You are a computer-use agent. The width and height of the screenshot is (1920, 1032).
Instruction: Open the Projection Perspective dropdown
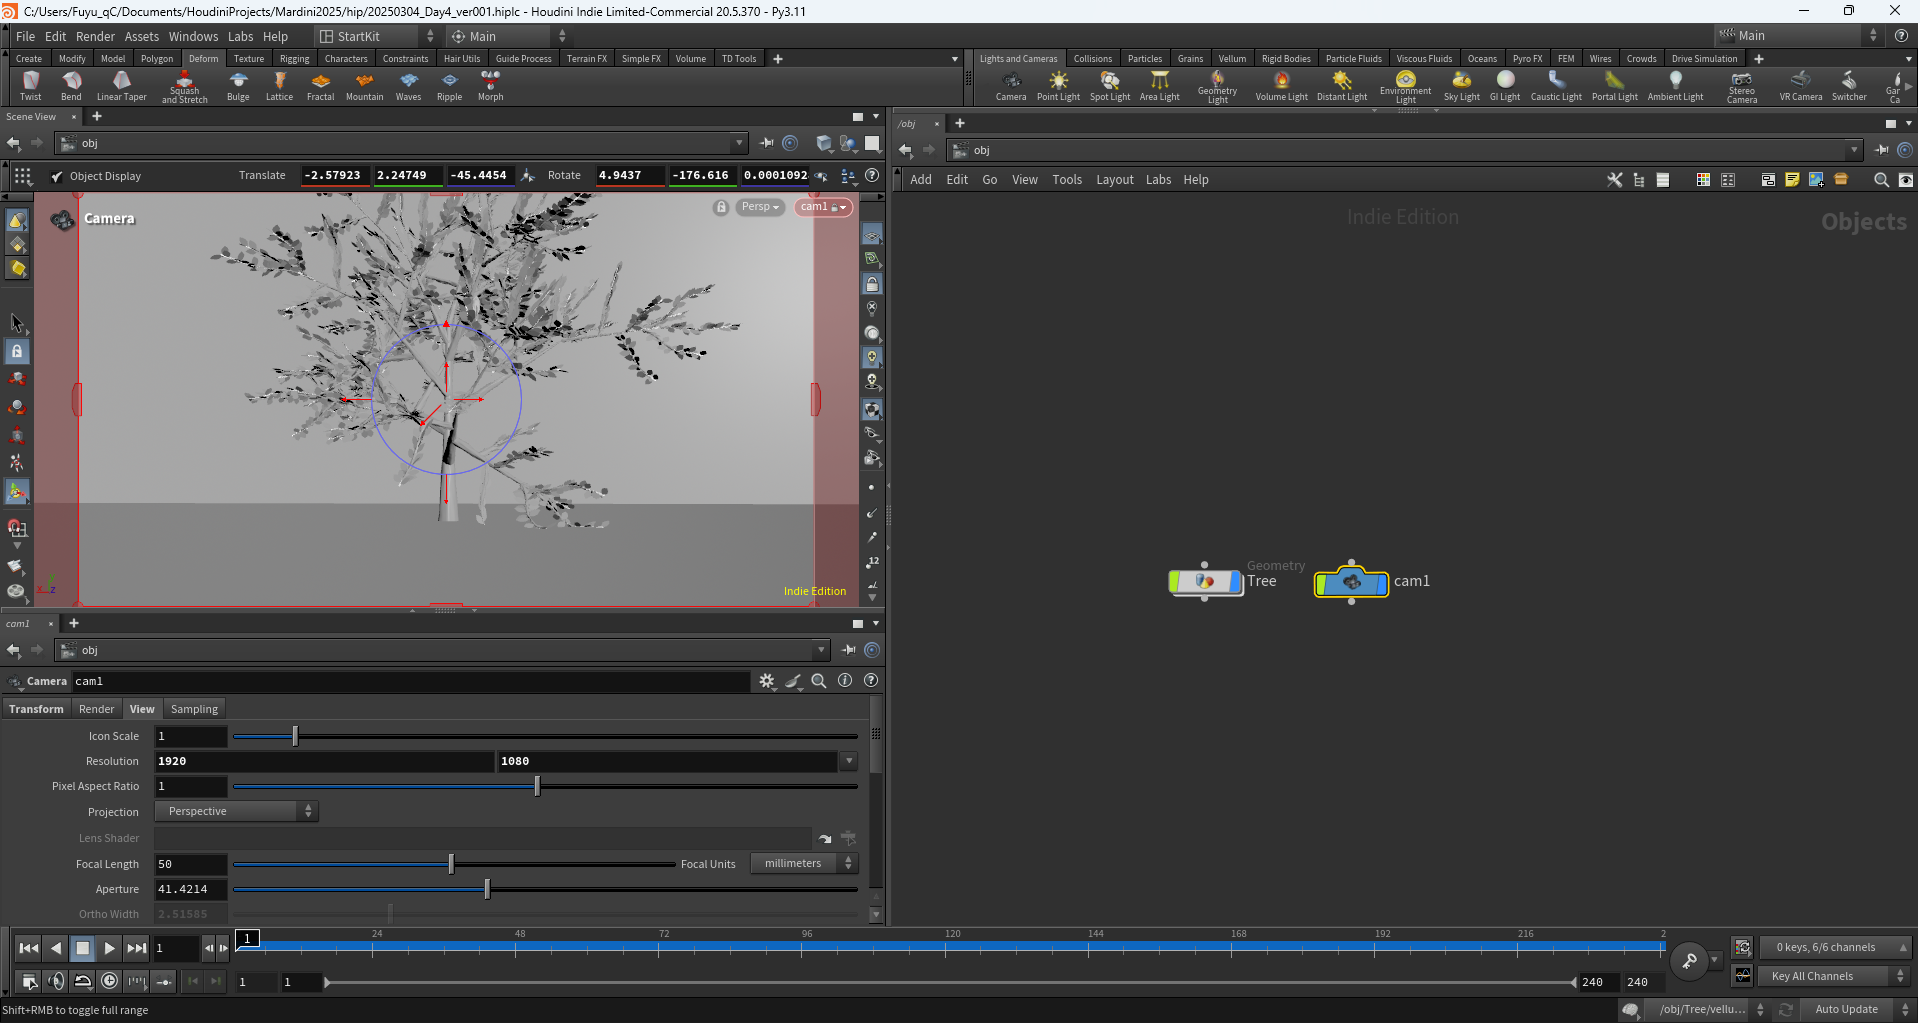pyautogui.click(x=237, y=812)
